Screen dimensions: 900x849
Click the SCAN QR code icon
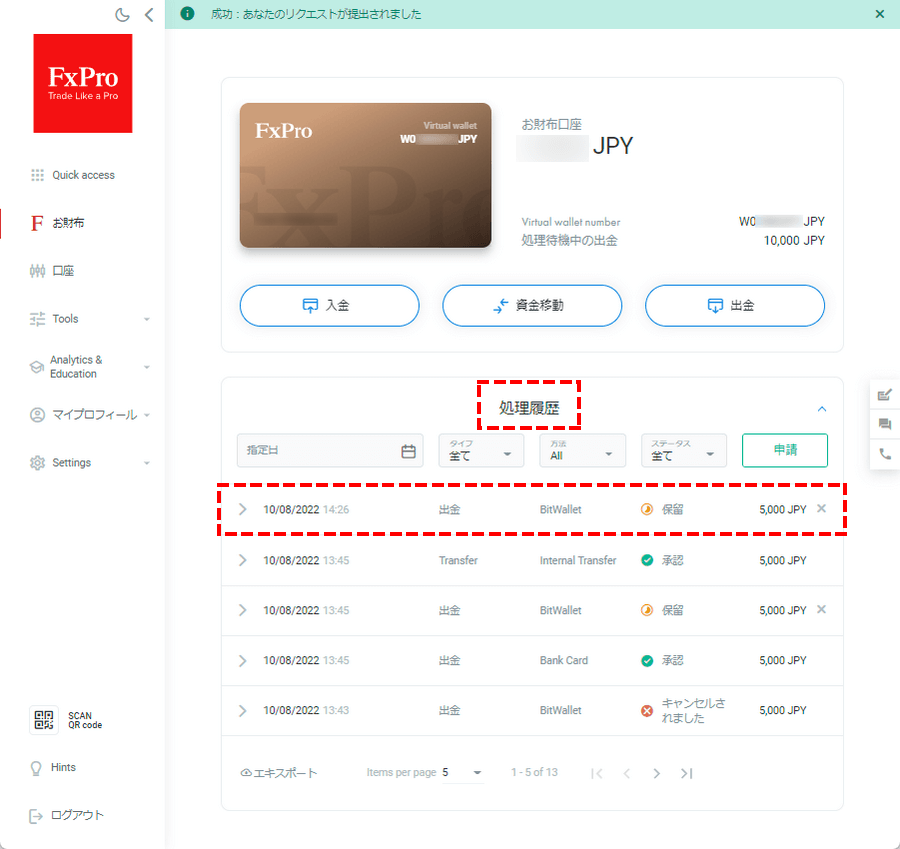(x=44, y=720)
